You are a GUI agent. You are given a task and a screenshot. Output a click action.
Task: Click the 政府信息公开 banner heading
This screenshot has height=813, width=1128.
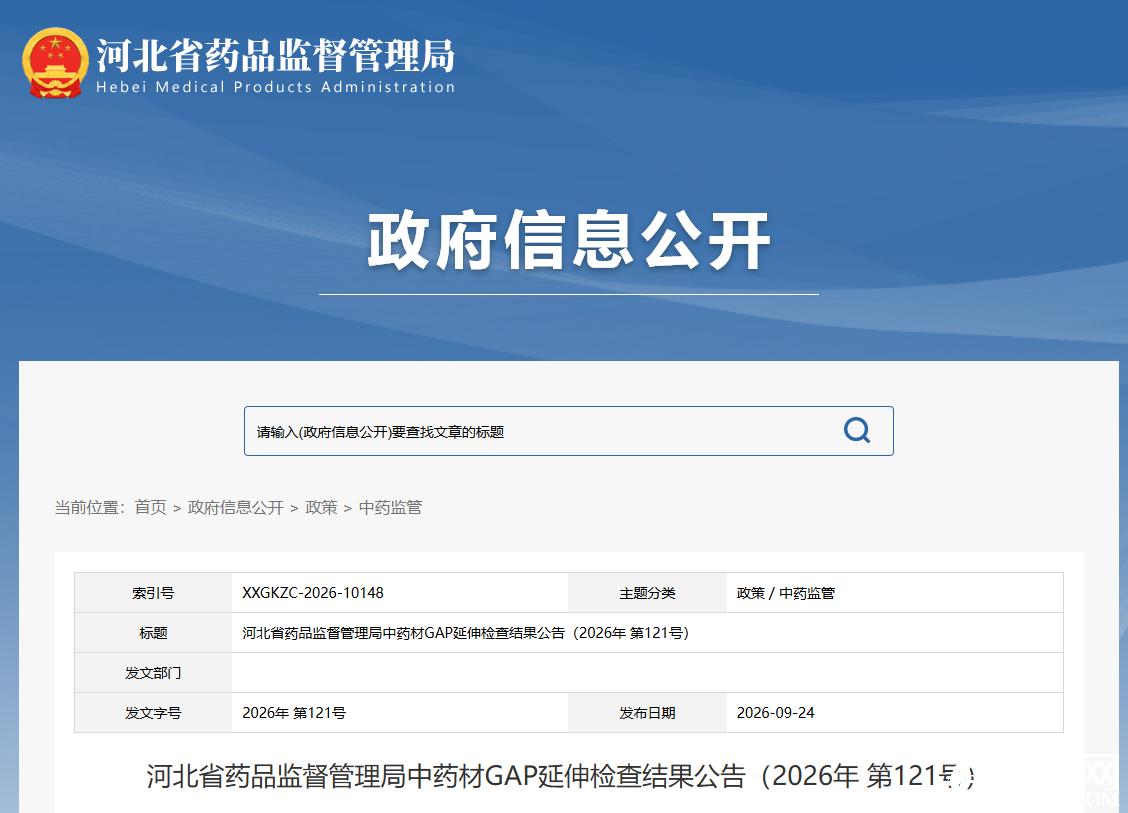click(x=569, y=241)
